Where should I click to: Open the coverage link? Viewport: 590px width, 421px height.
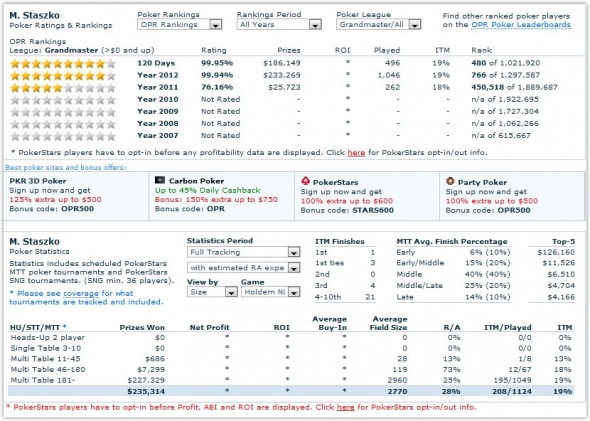click(81, 293)
